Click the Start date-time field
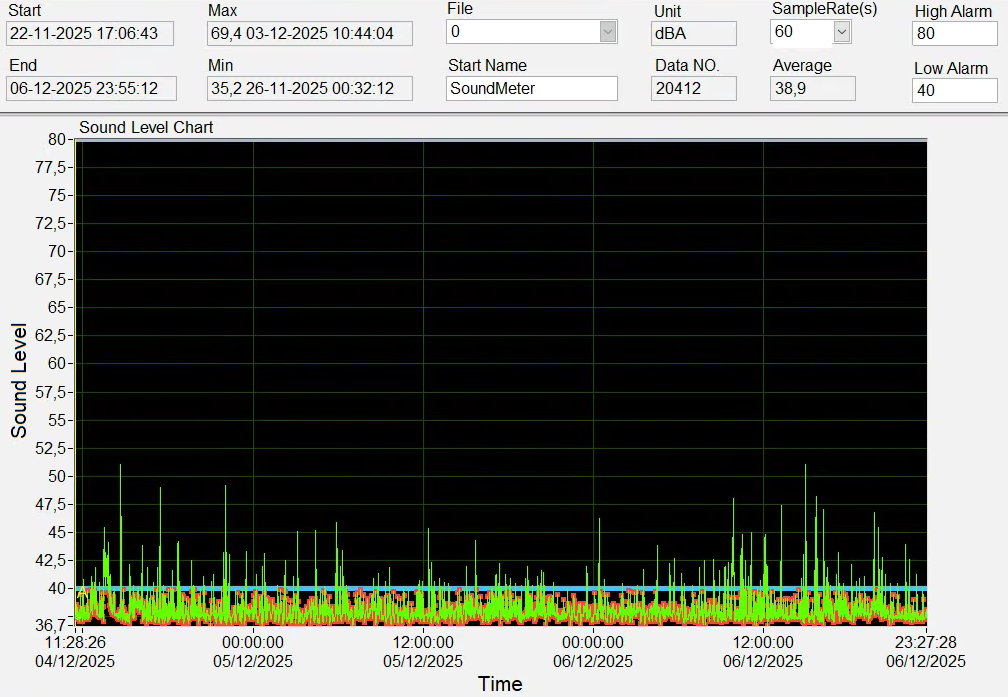This screenshot has height=697, width=1008. [x=90, y=33]
